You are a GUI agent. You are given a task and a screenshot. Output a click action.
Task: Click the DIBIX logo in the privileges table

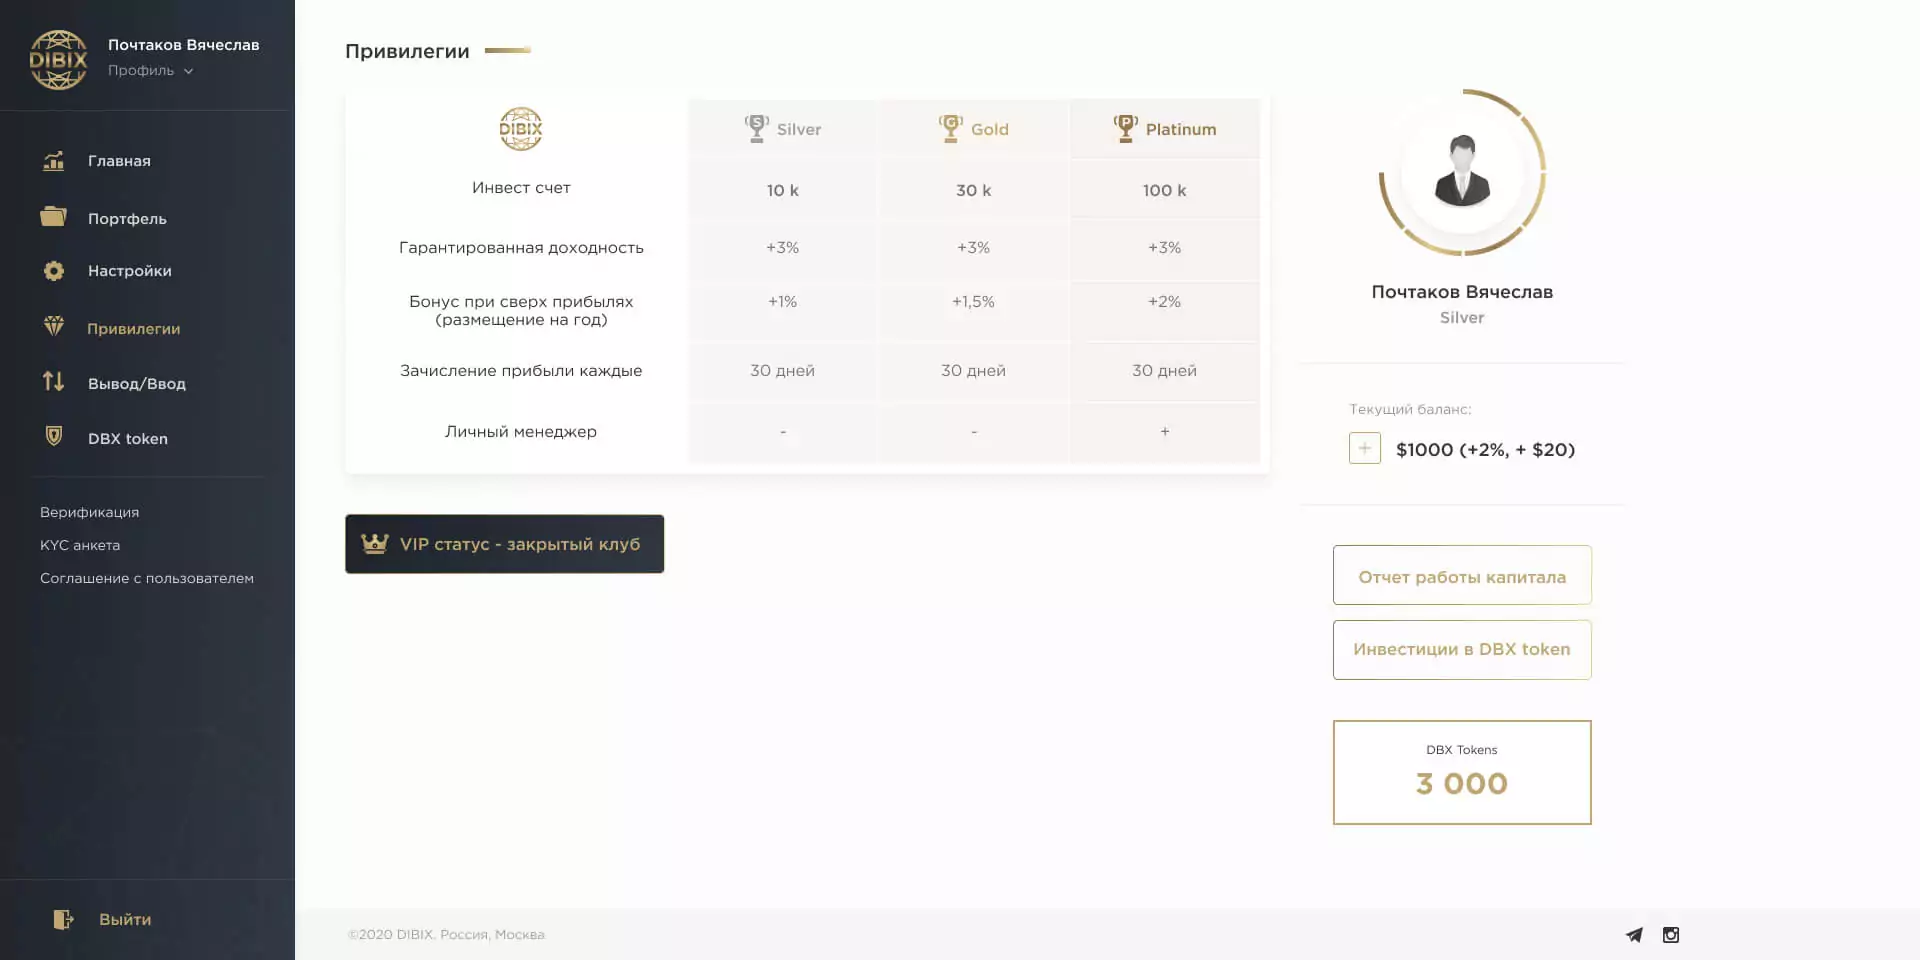pos(520,129)
